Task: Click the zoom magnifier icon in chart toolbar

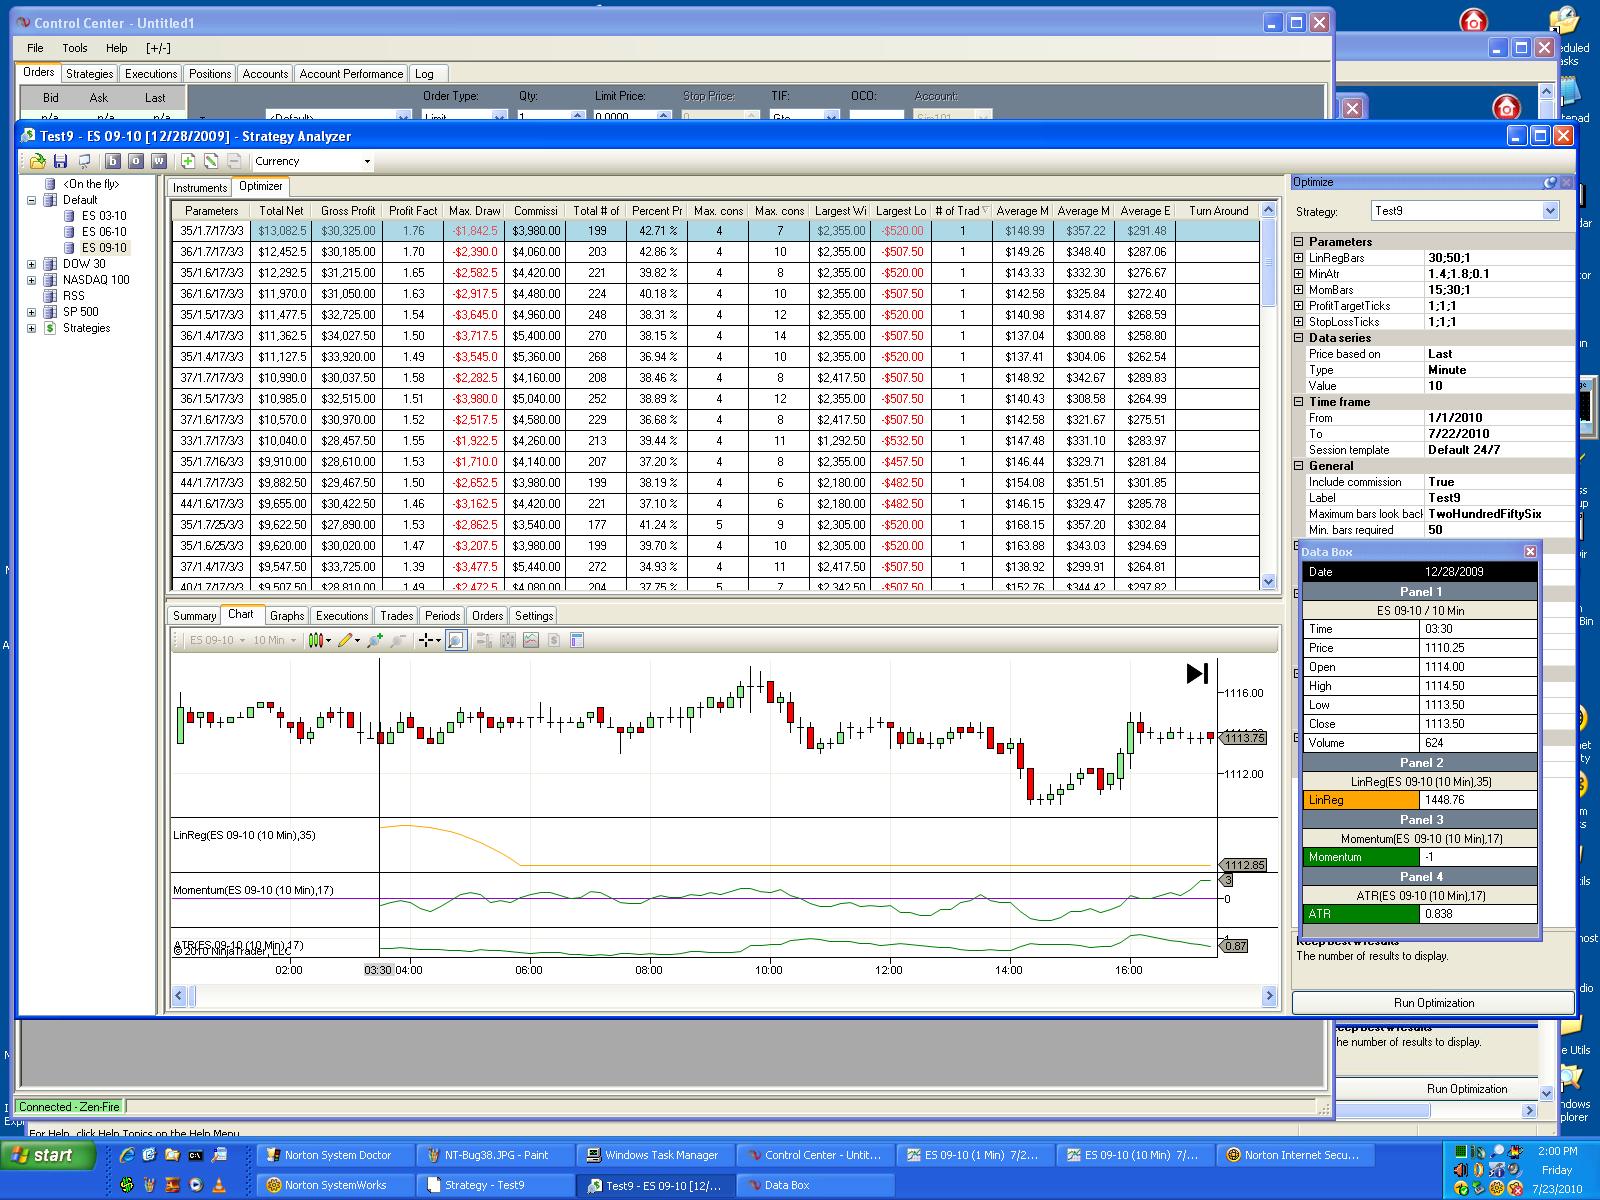Action: click(x=456, y=640)
